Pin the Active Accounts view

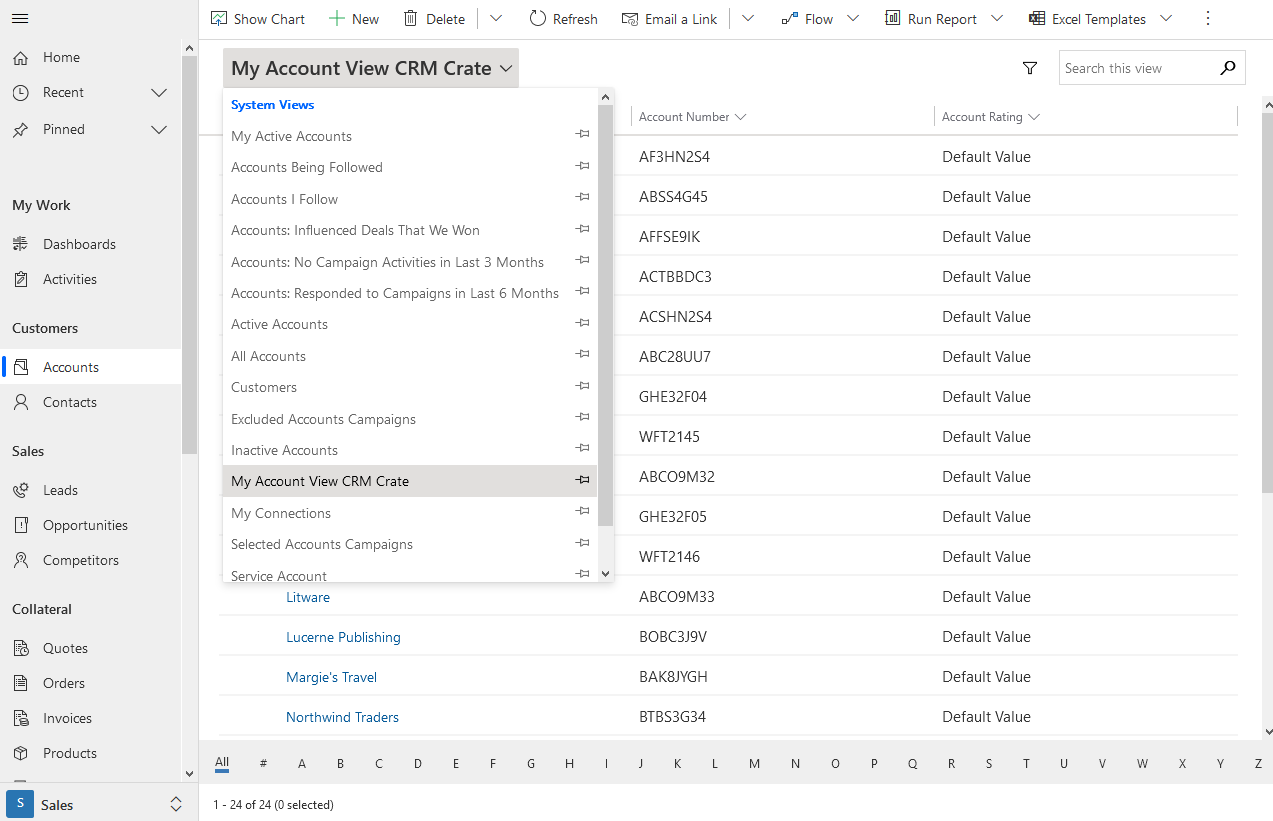(582, 322)
